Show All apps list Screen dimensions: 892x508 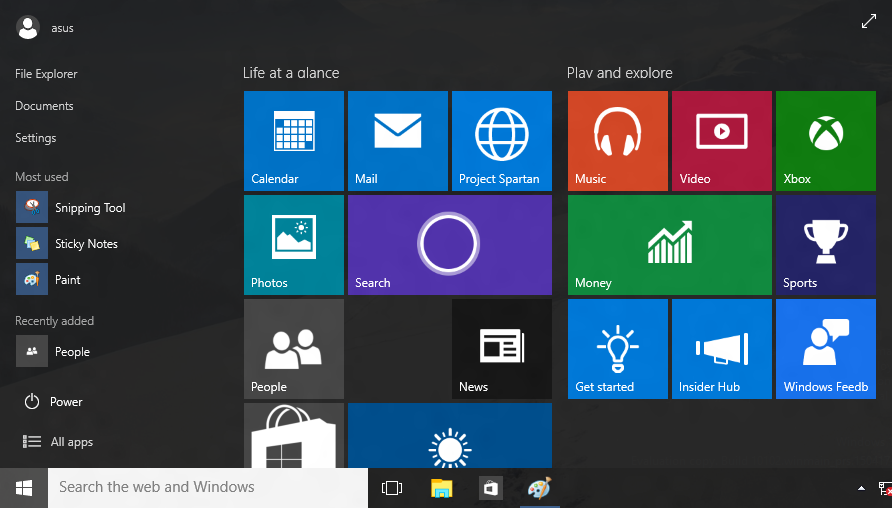(57, 441)
